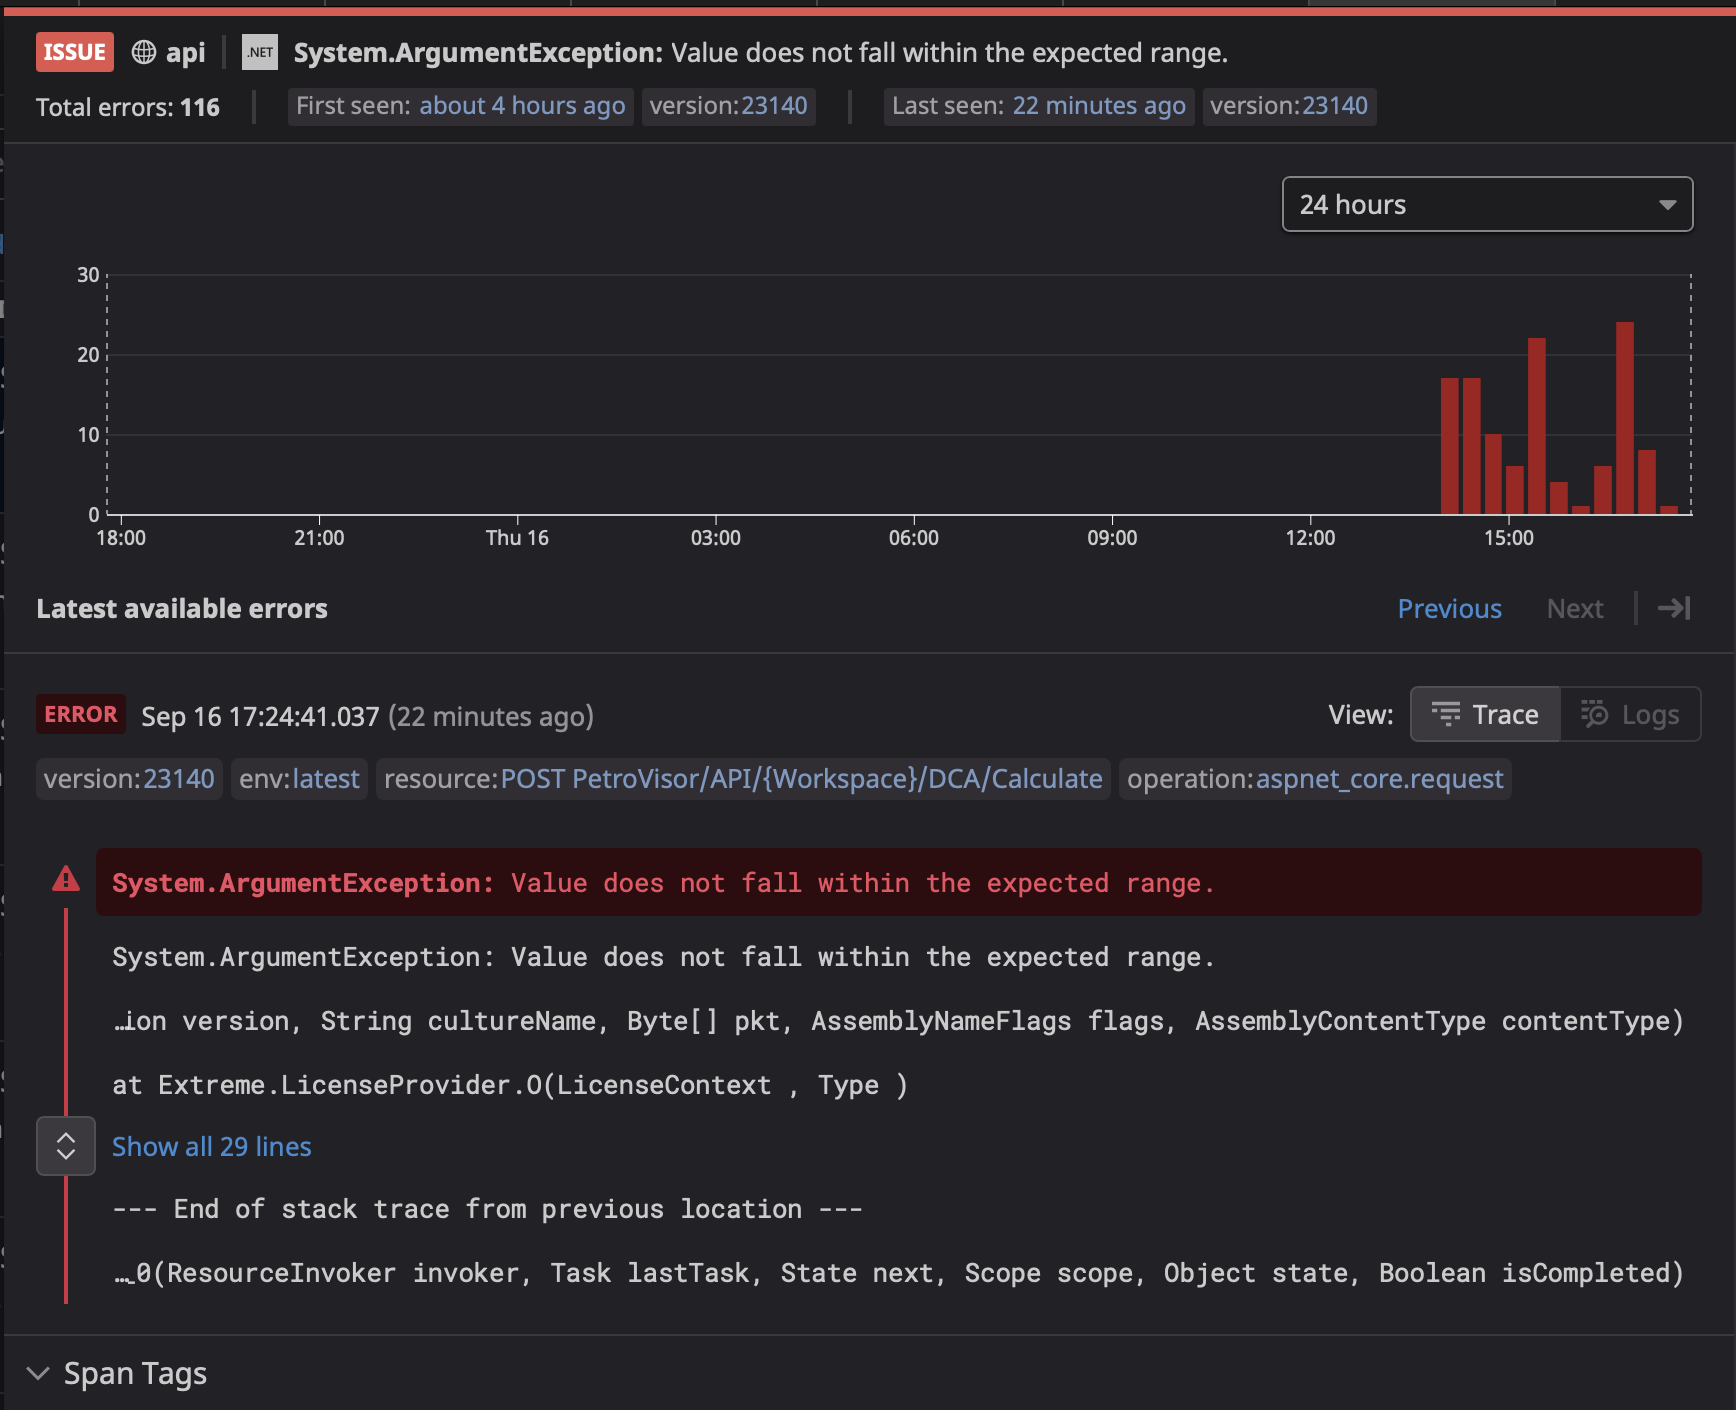Click the warning triangle in the error banner
This screenshot has height=1410, width=1736.
pos(66,880)
